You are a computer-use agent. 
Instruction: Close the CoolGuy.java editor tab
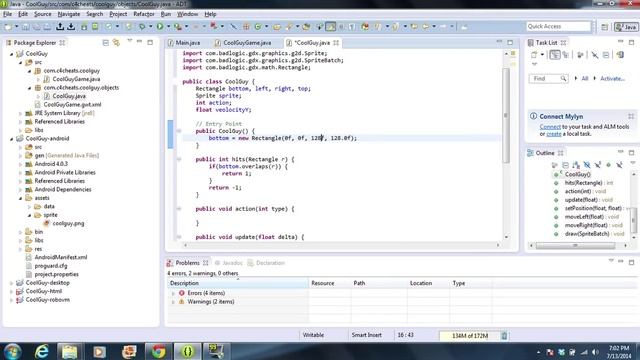point(336,42)
